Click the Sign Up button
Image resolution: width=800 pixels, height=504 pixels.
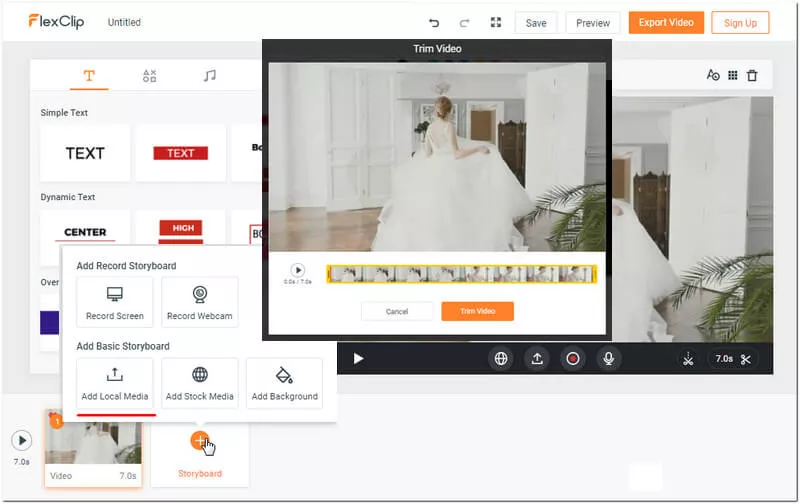point(740,23)
